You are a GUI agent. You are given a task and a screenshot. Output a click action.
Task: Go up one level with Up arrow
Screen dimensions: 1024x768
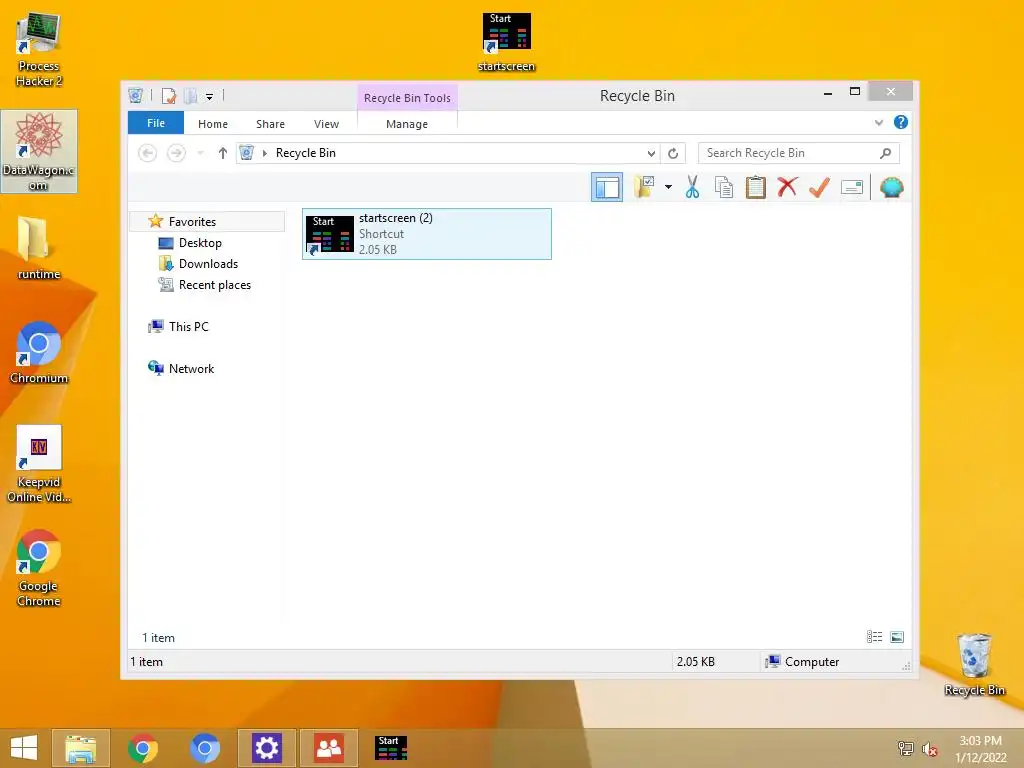[223, 153]
